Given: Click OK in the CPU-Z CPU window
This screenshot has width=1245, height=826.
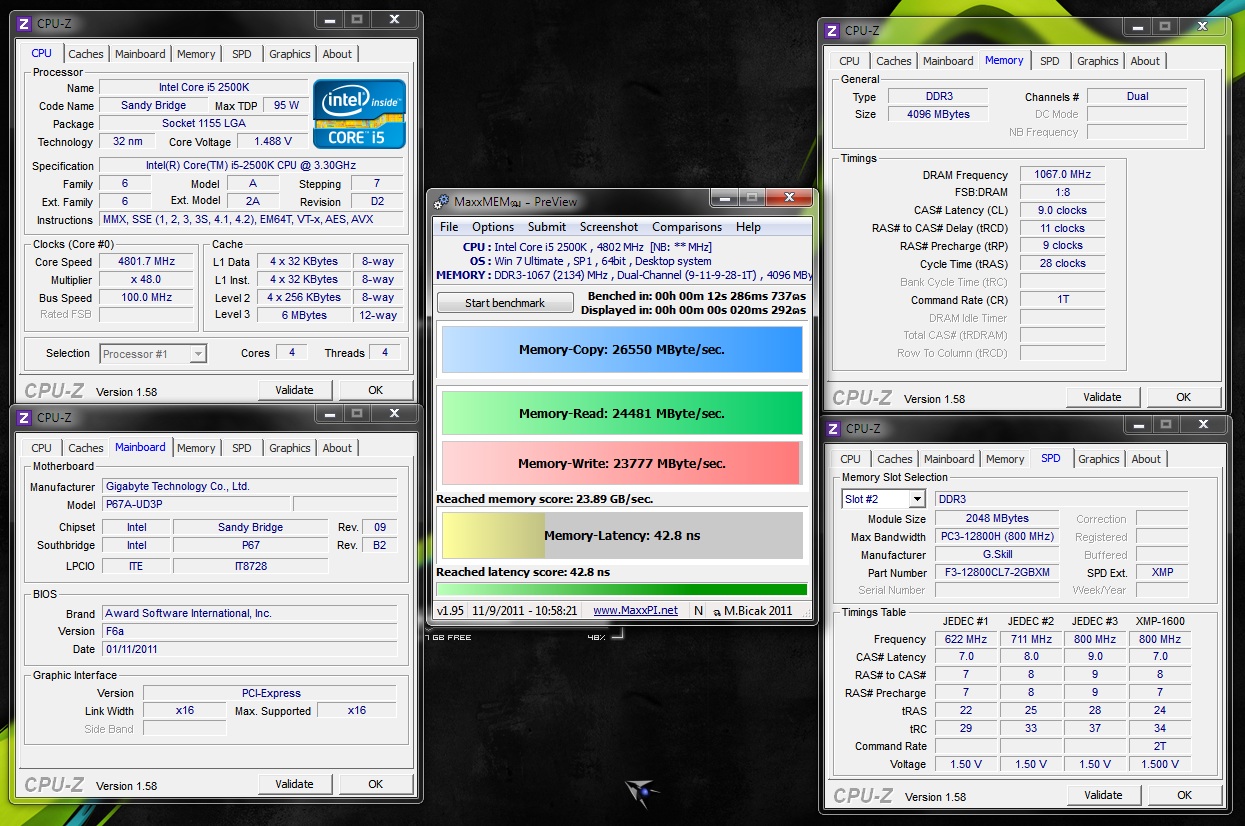Looking at the screenshot, I should pos(376,390).
